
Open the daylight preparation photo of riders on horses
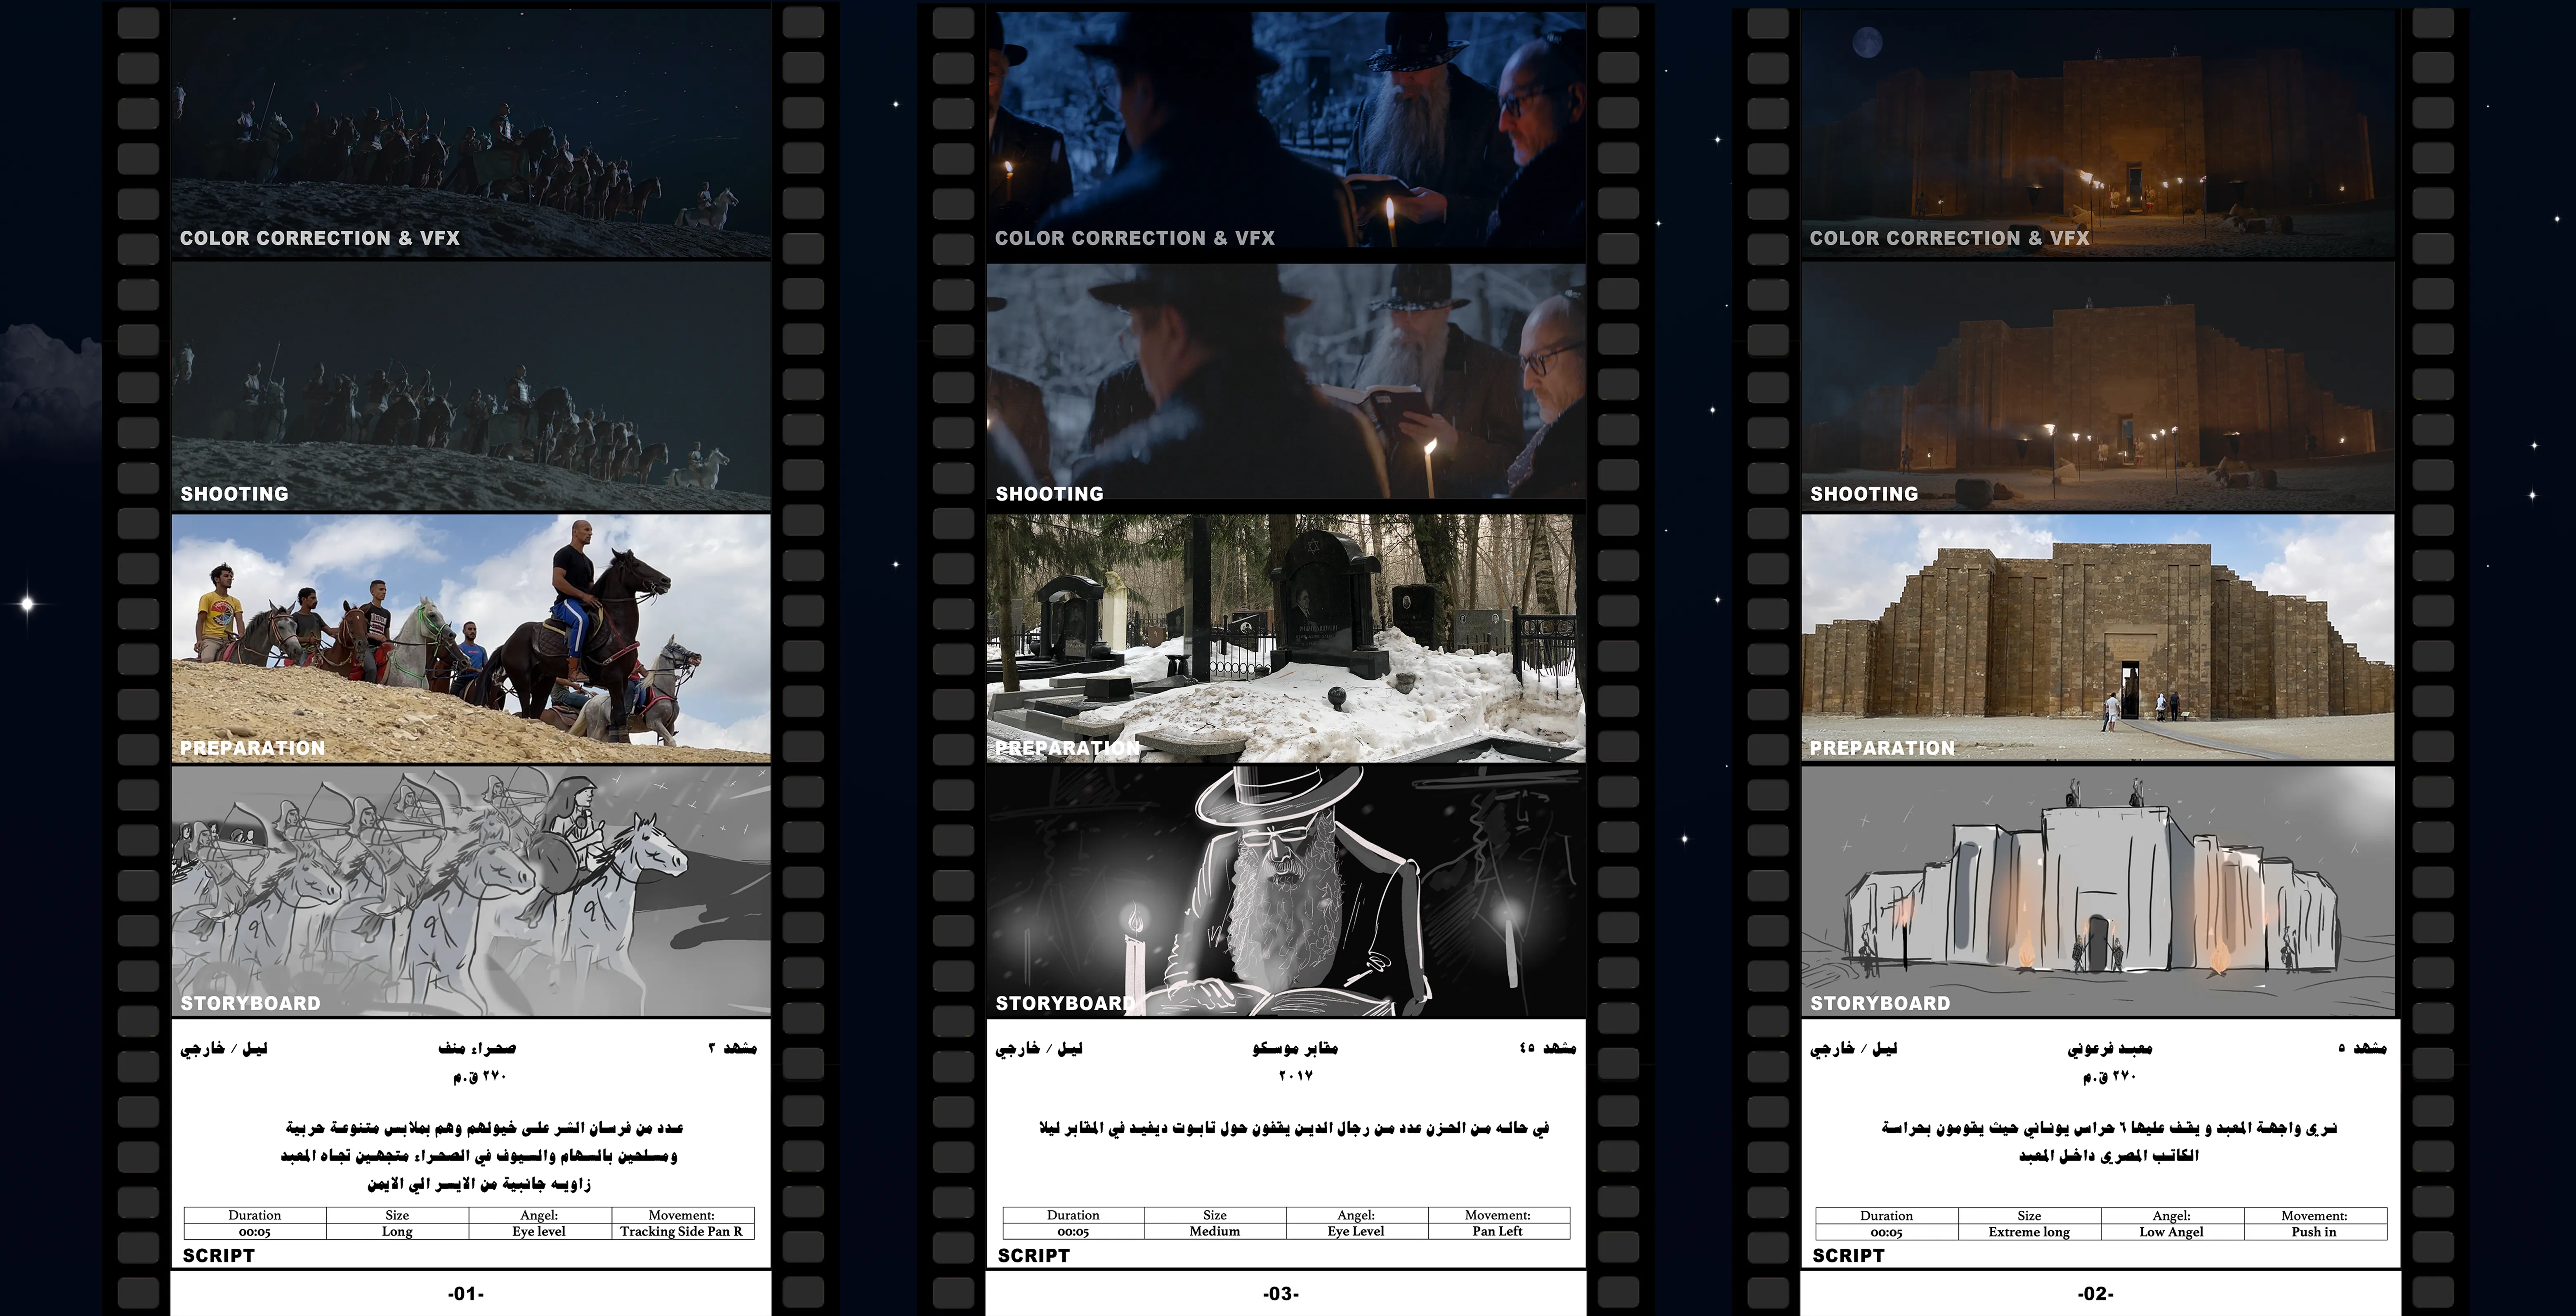click(471, 638)
